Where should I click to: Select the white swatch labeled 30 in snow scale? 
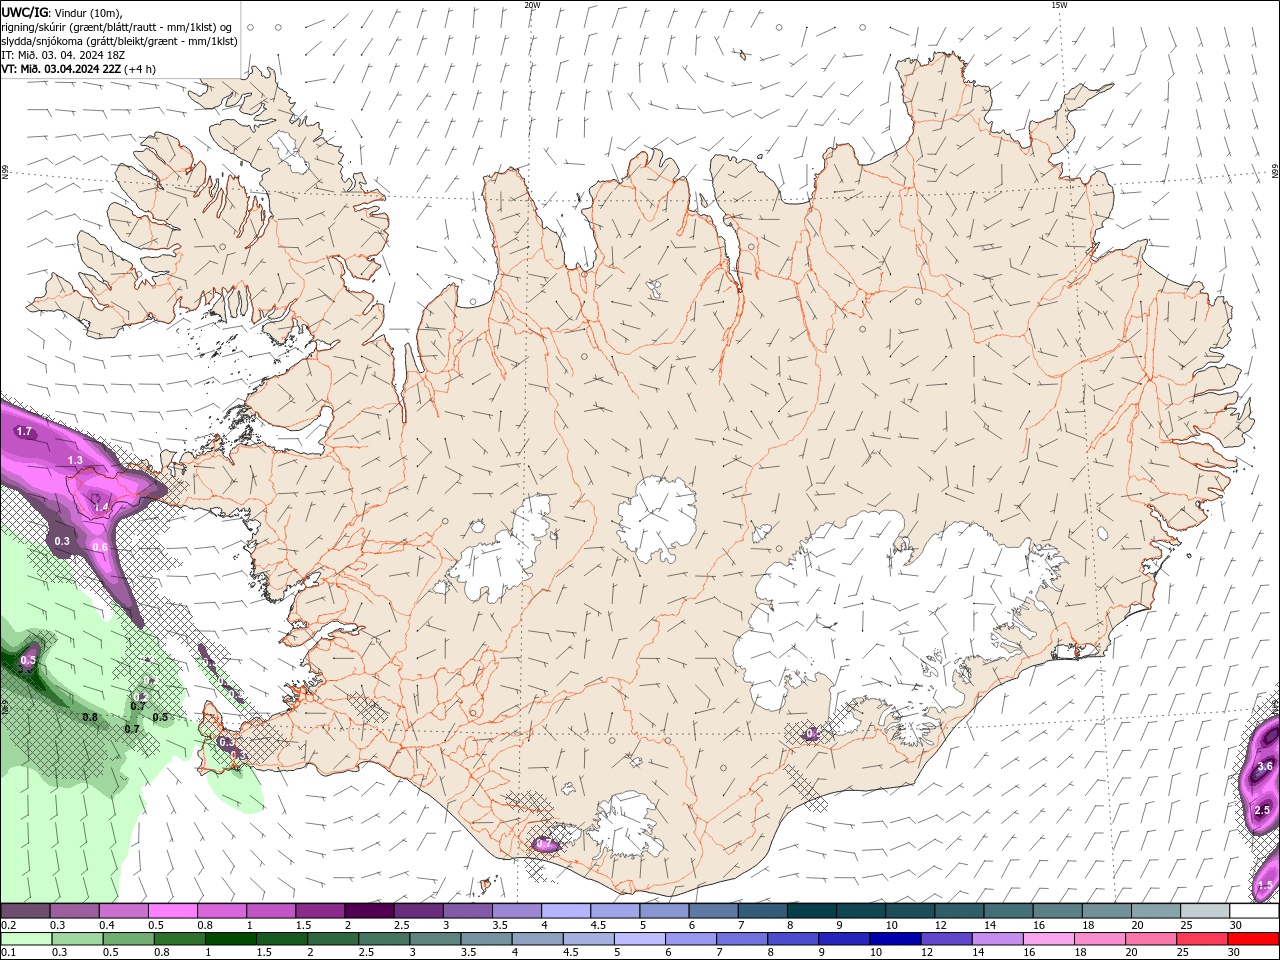[x=1254, y=911]
